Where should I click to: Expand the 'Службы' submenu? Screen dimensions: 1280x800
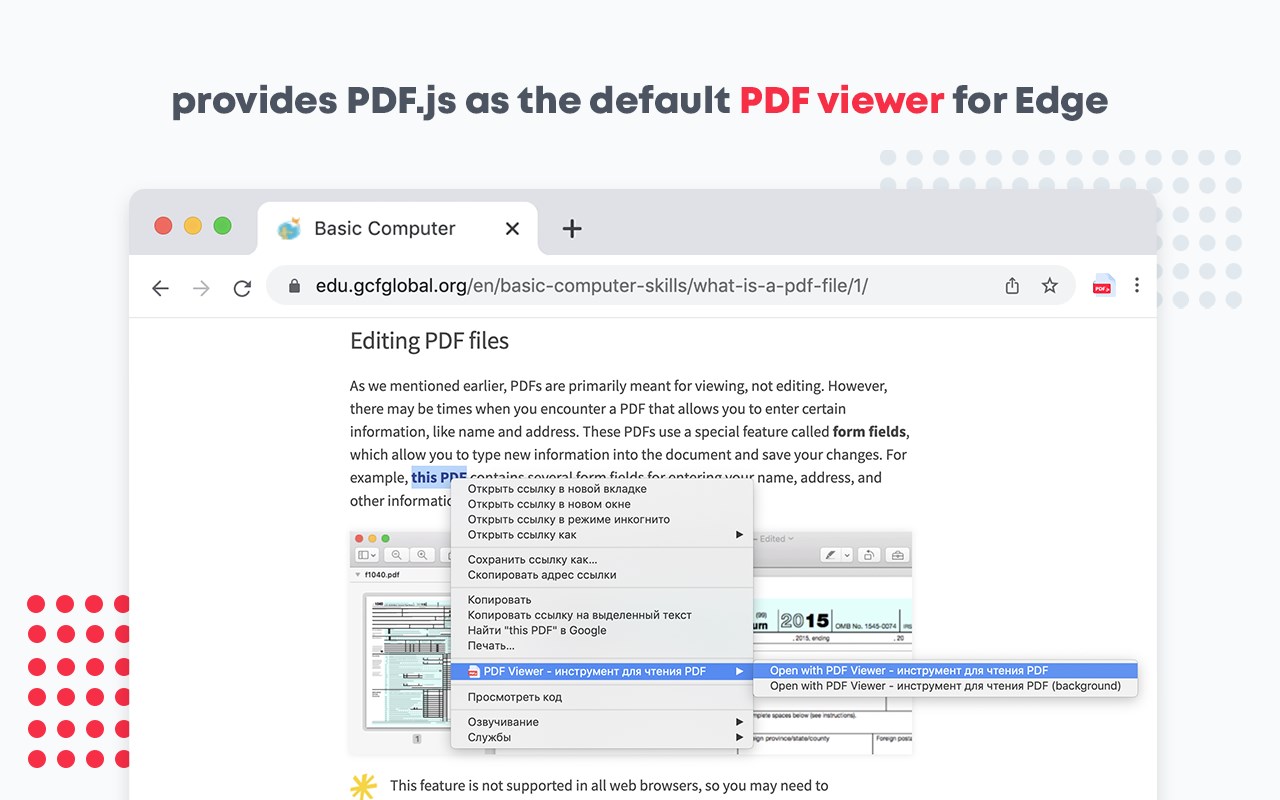(601, 737)
